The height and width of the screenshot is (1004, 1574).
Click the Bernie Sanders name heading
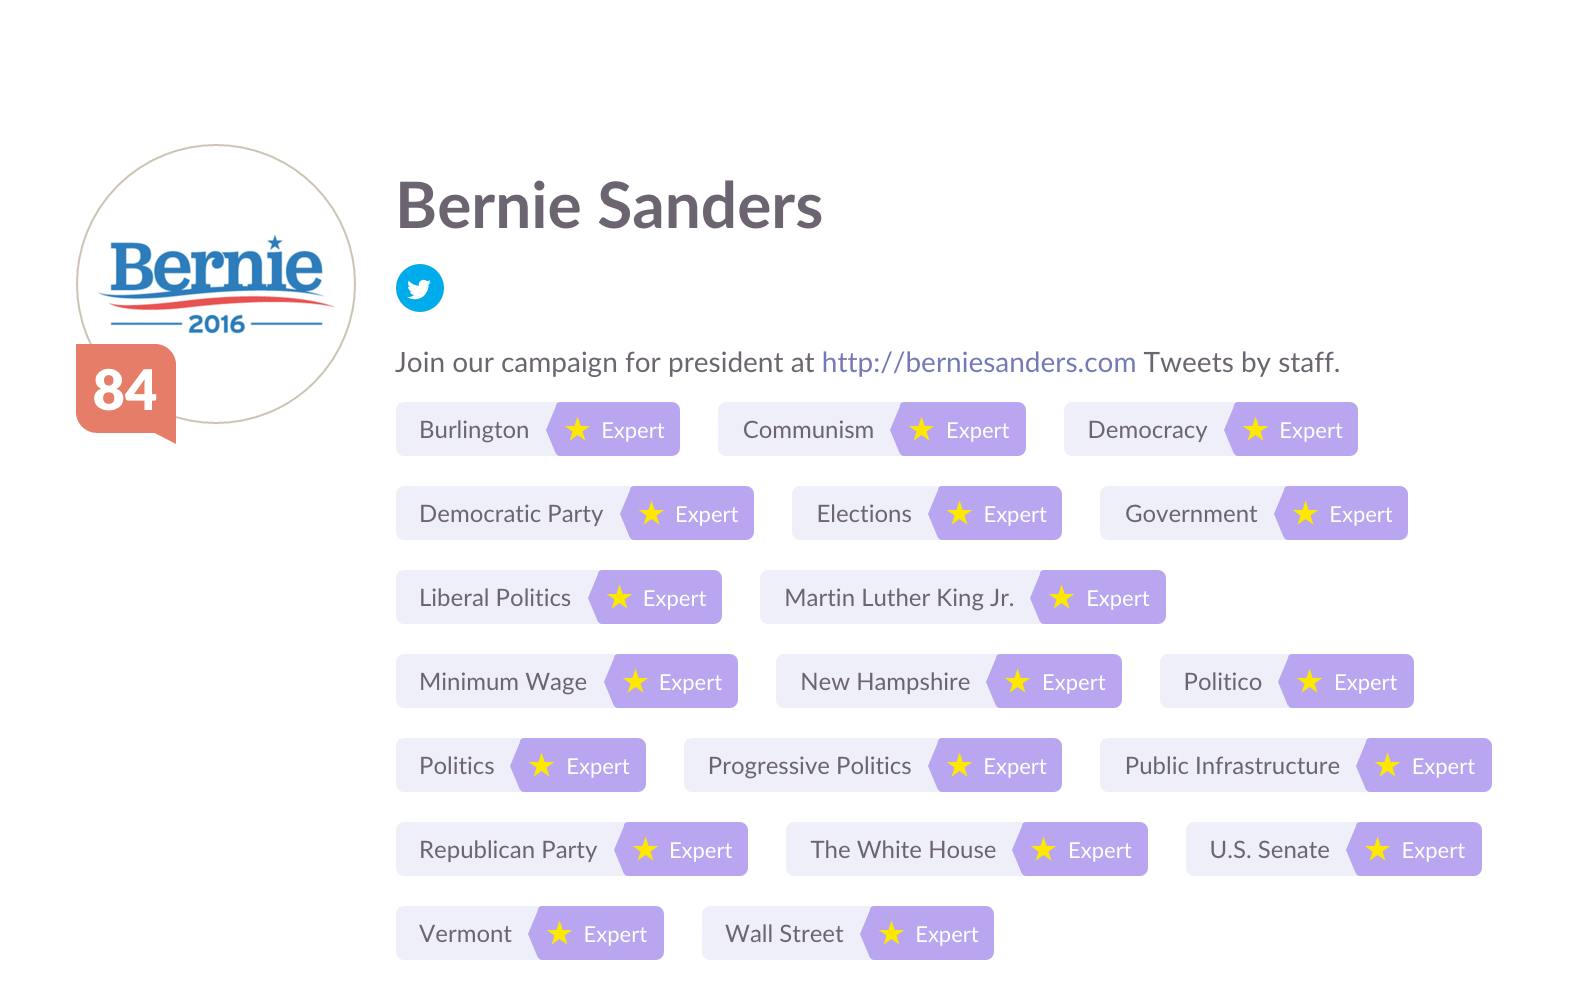click(609, 206)
